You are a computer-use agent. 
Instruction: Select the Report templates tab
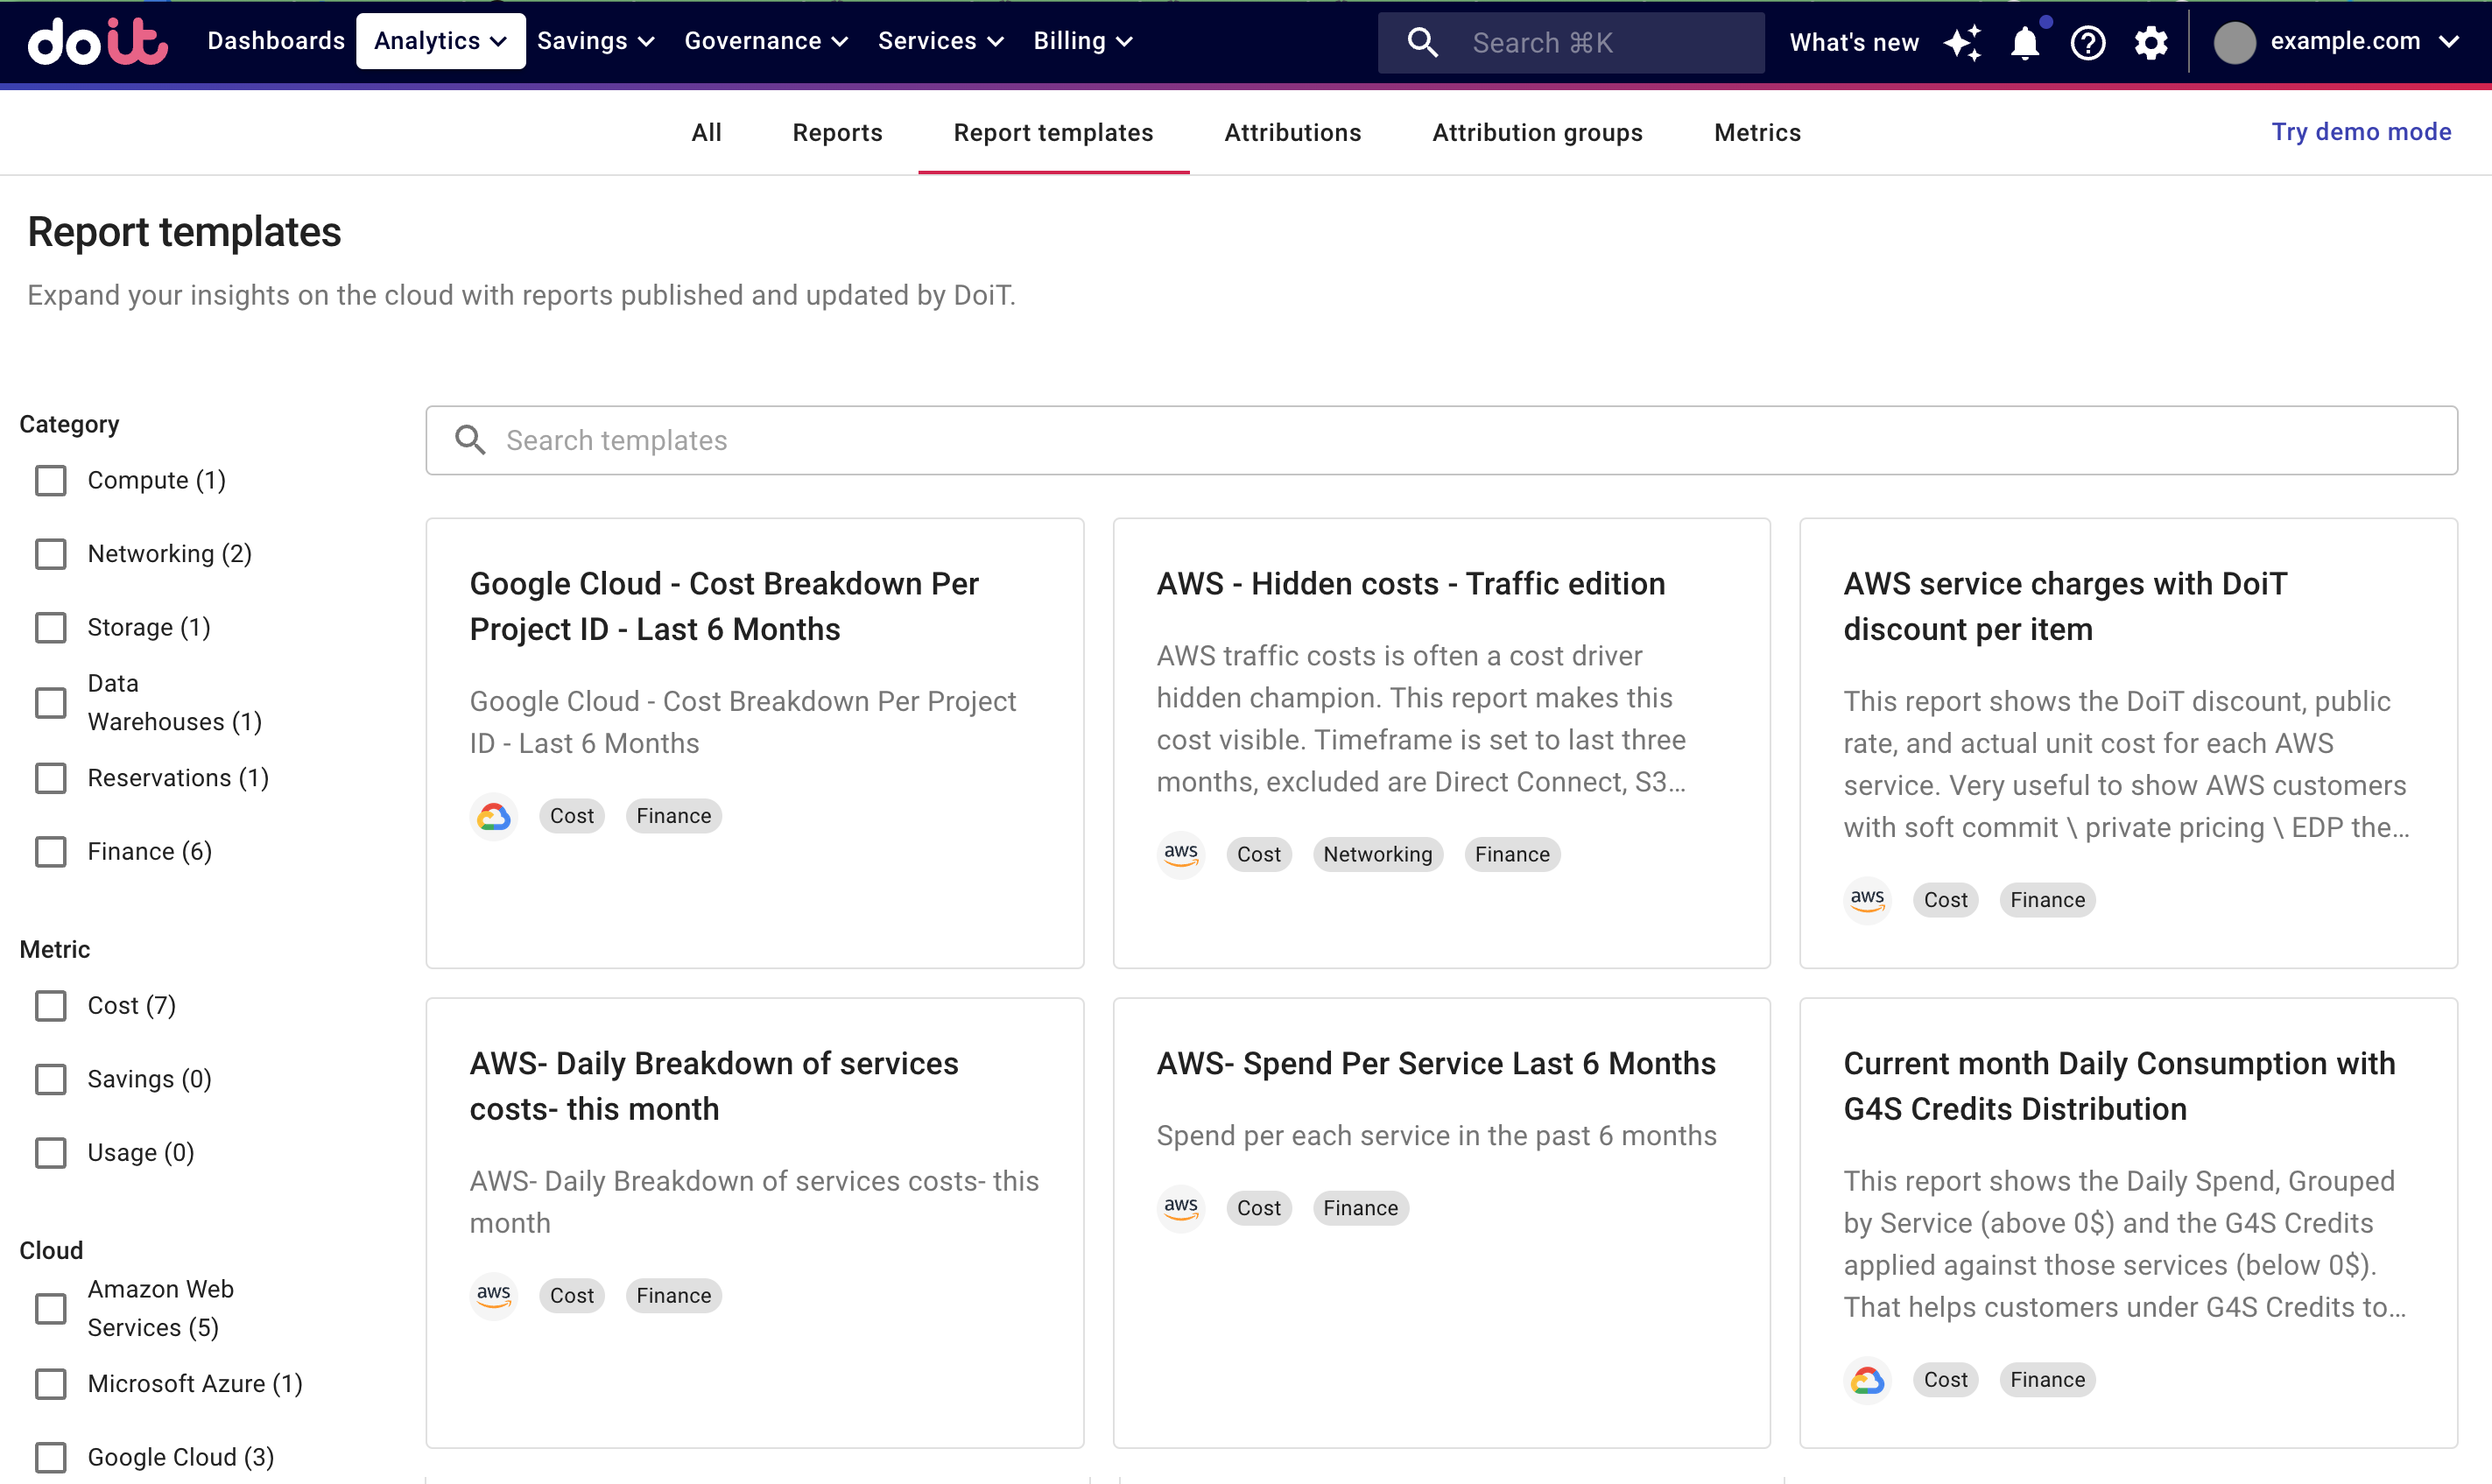(1053, 132)
